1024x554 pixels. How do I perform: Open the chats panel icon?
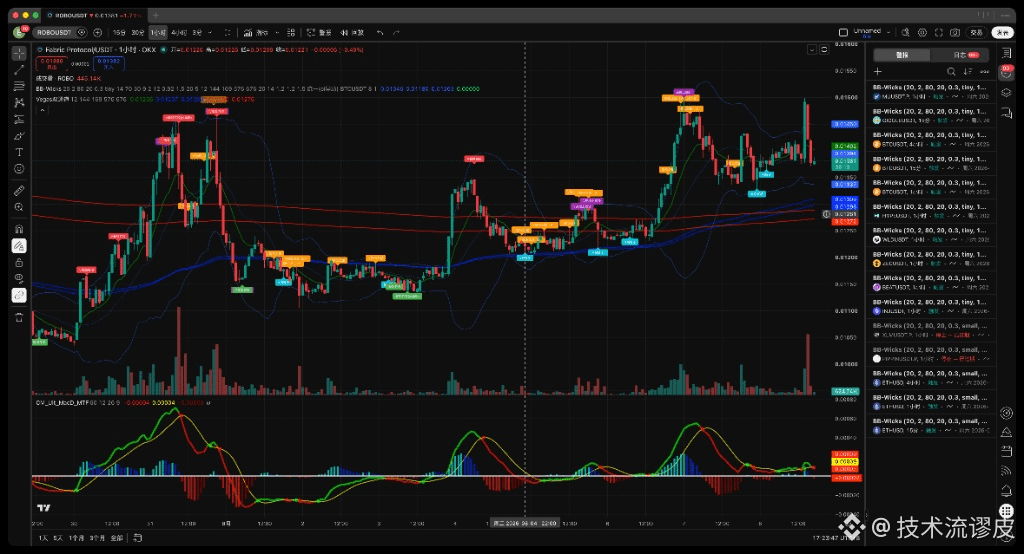pos(1006,114)
